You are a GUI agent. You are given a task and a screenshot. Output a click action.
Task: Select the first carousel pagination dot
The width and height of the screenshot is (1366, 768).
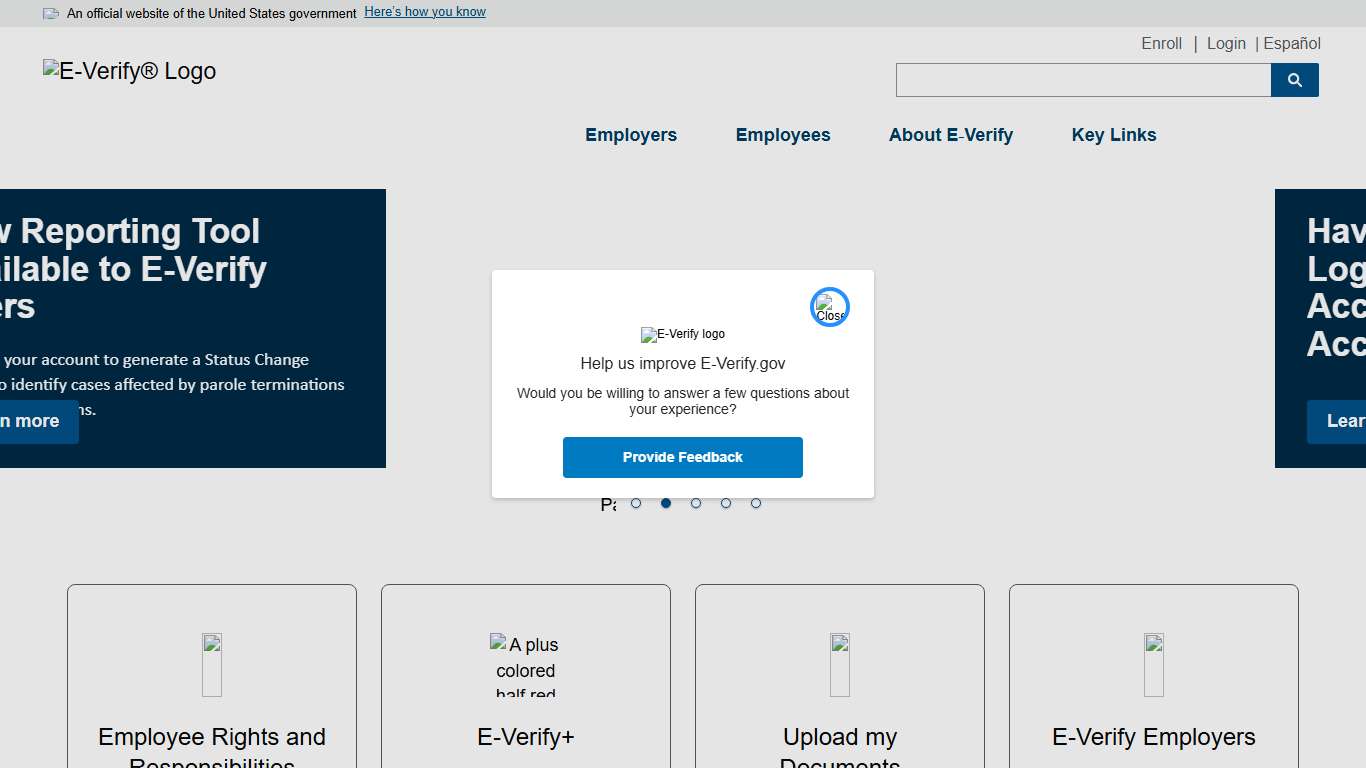[x=636, y=503]
